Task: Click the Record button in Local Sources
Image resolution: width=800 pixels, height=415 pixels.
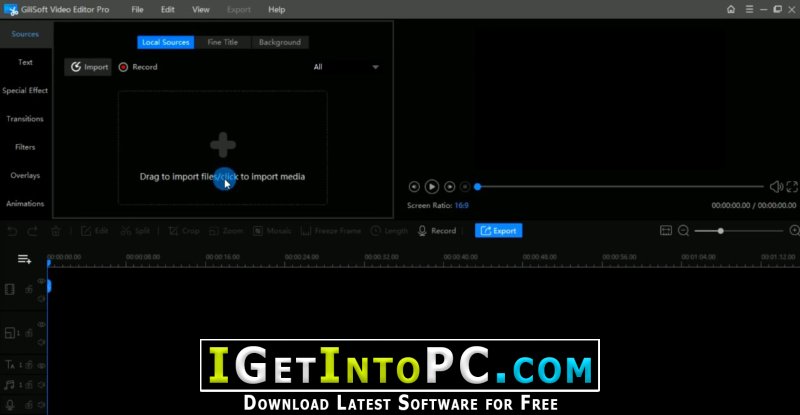Action: 138,67
